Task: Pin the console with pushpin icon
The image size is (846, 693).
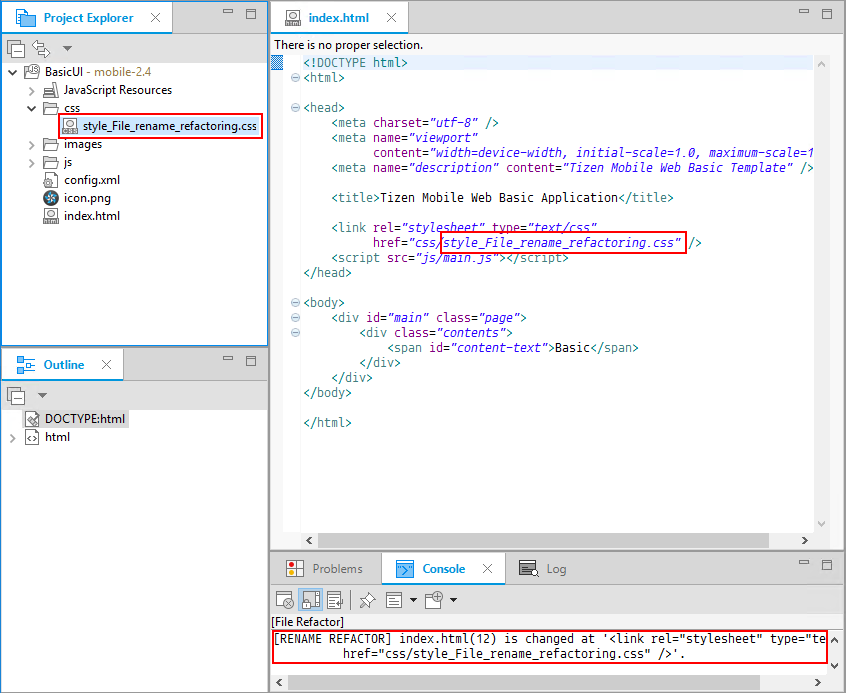Action: tap(367, 600)
